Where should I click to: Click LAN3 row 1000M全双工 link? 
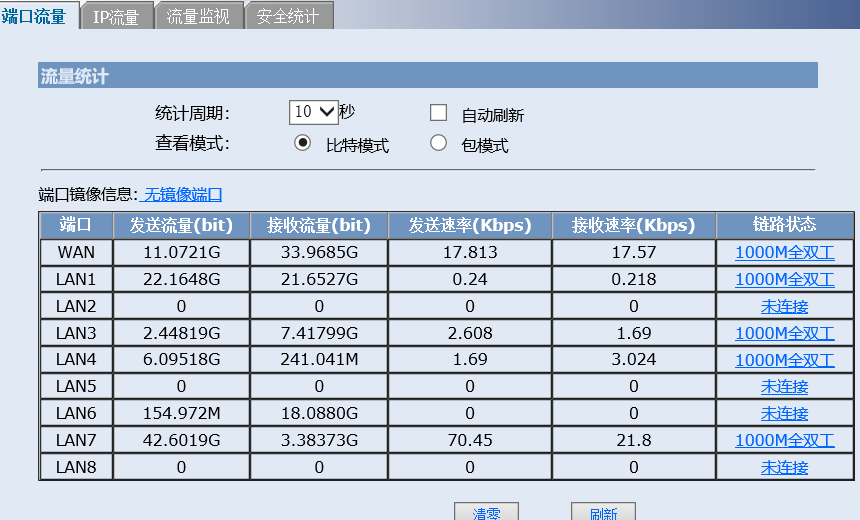coord(785,333)
